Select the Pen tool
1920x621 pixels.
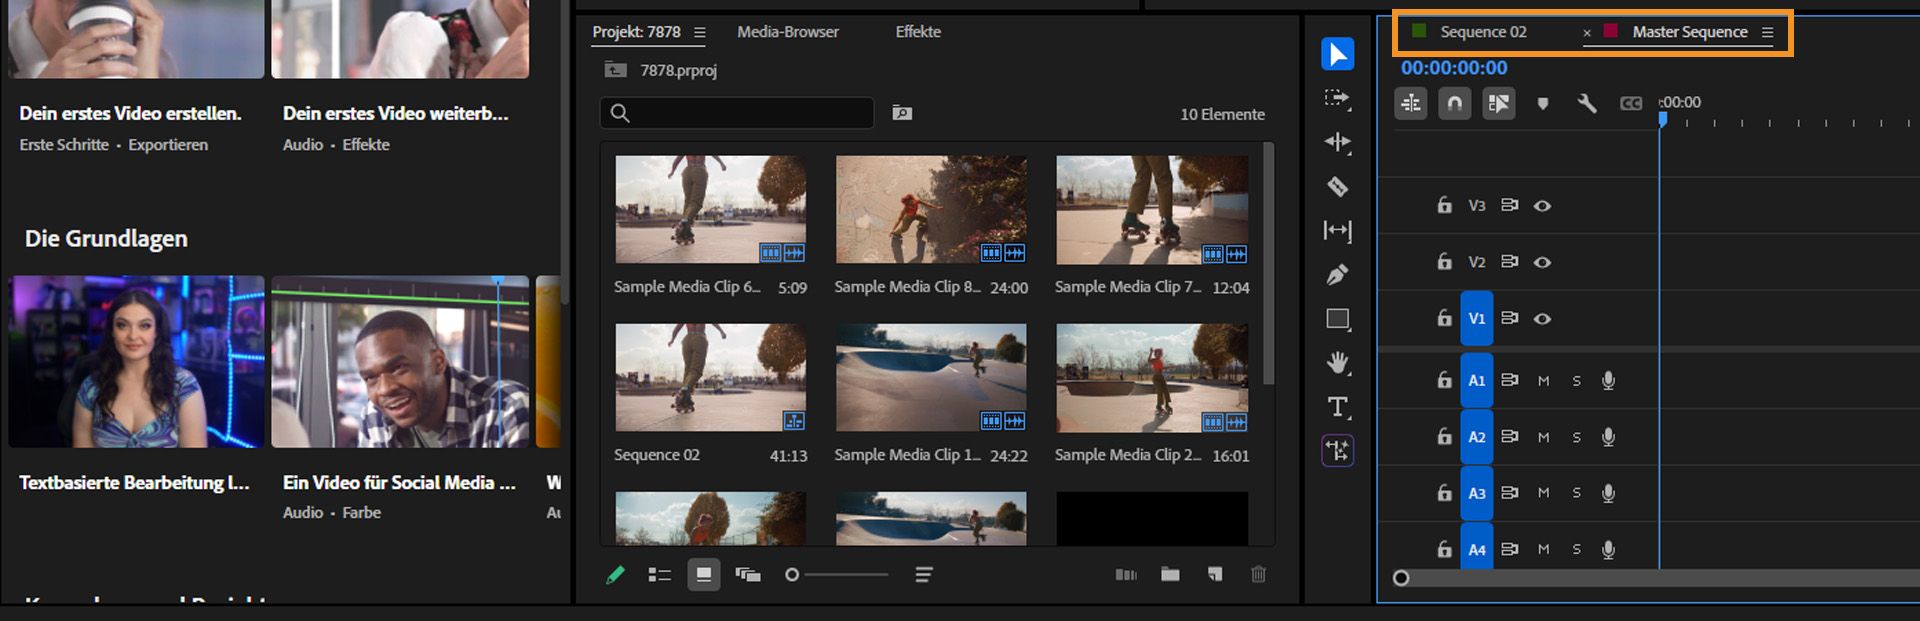[x=1337, y=274]
